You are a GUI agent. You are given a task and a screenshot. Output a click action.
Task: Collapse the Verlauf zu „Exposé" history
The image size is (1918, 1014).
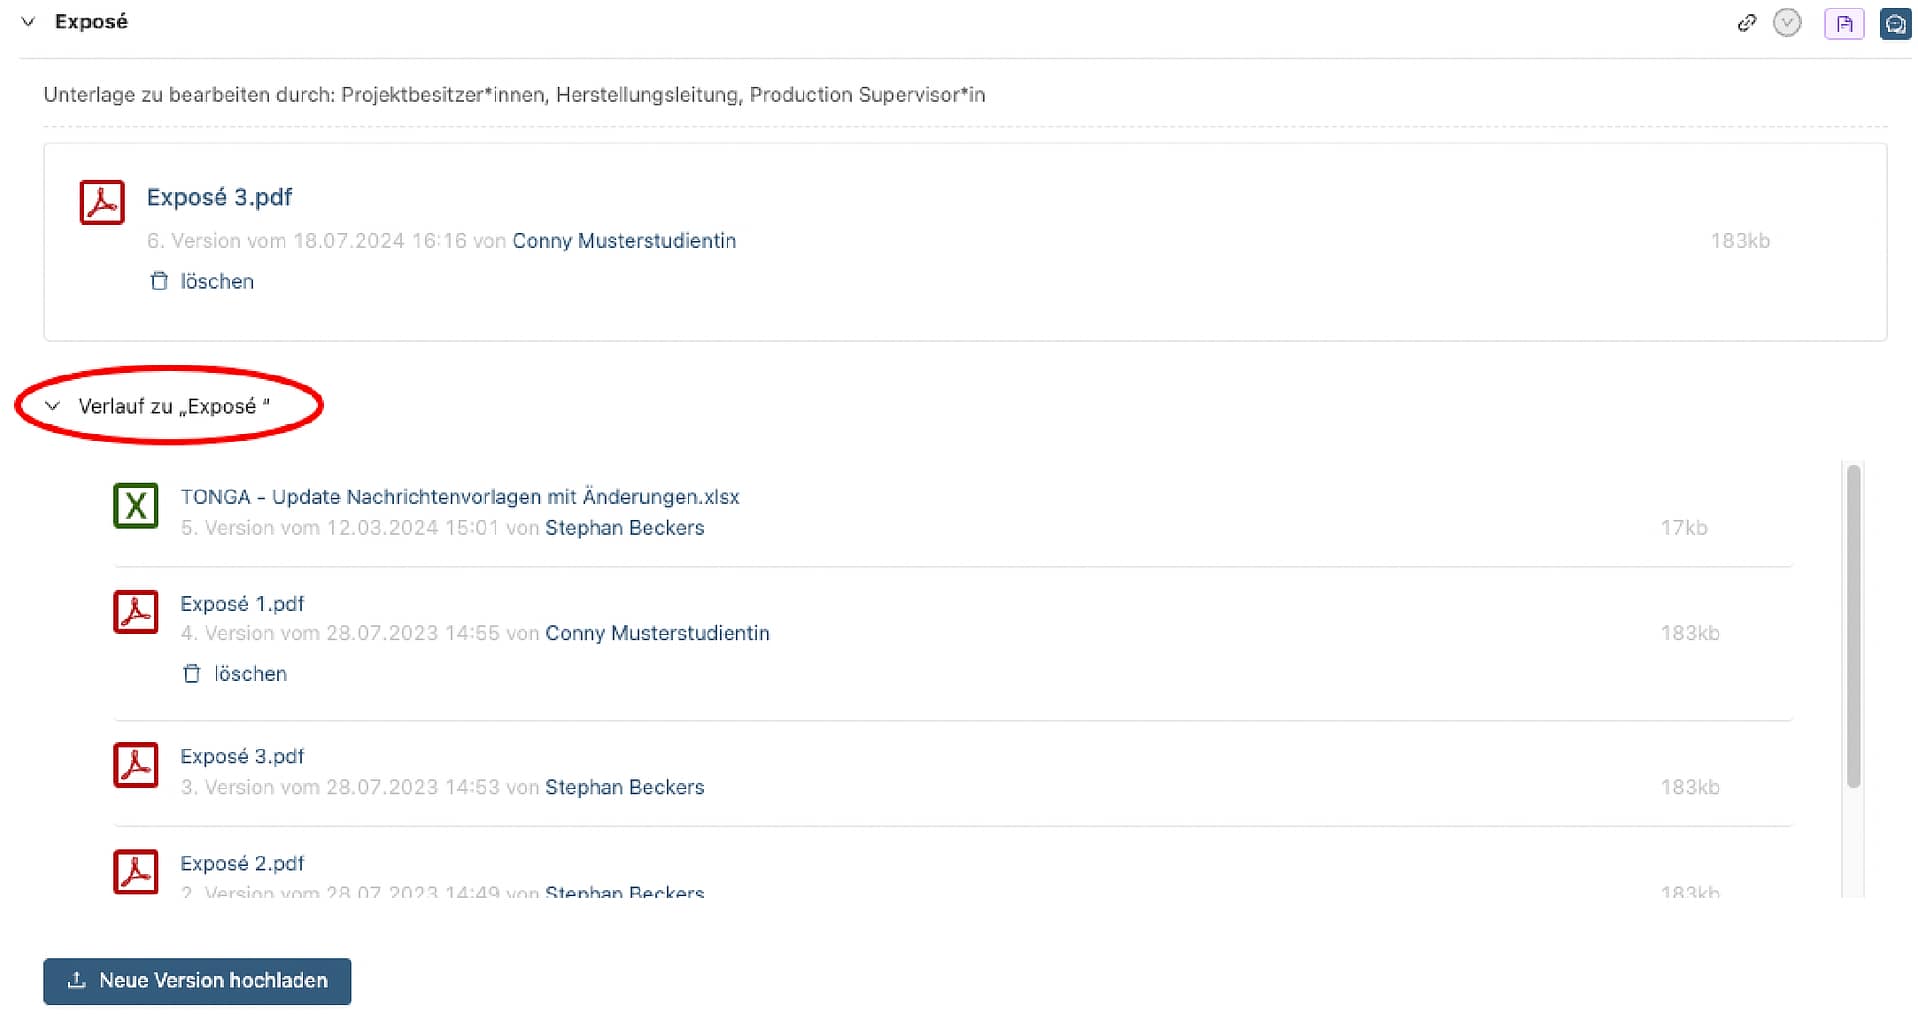coord(53,406)
